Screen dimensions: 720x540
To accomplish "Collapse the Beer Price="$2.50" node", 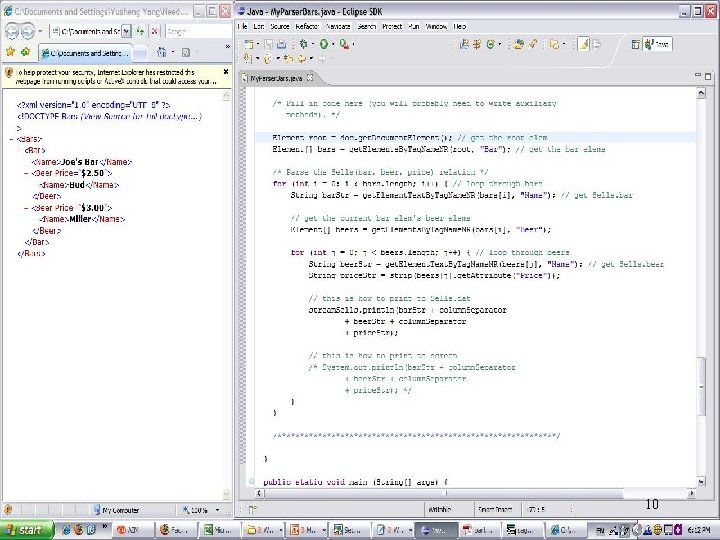I will (x=24, y=172).
